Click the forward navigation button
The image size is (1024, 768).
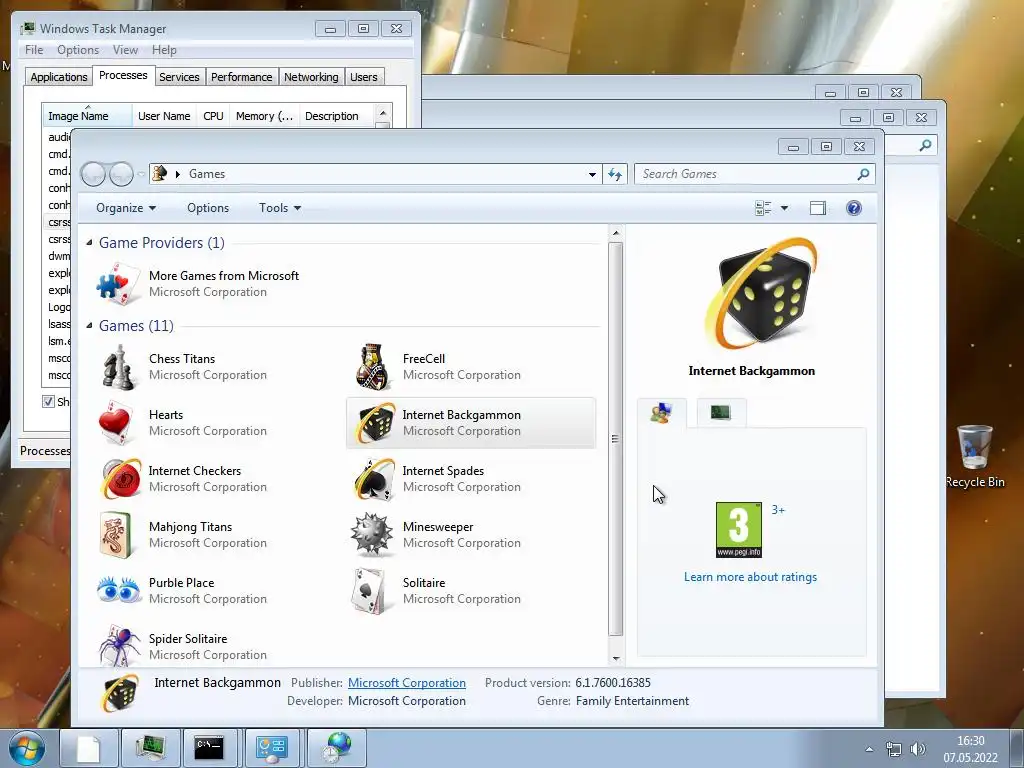121,174
